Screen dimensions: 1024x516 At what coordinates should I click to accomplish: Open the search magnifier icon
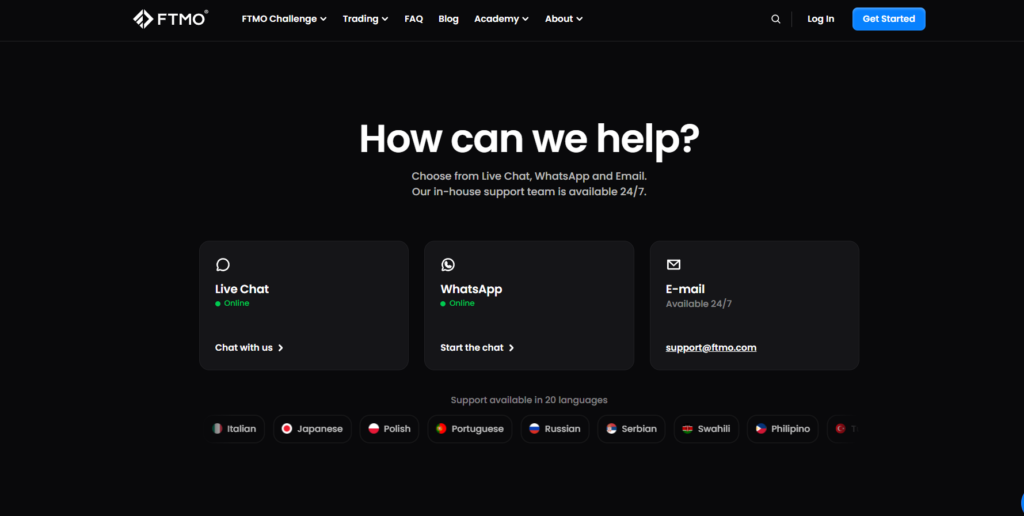pos(775,19)
